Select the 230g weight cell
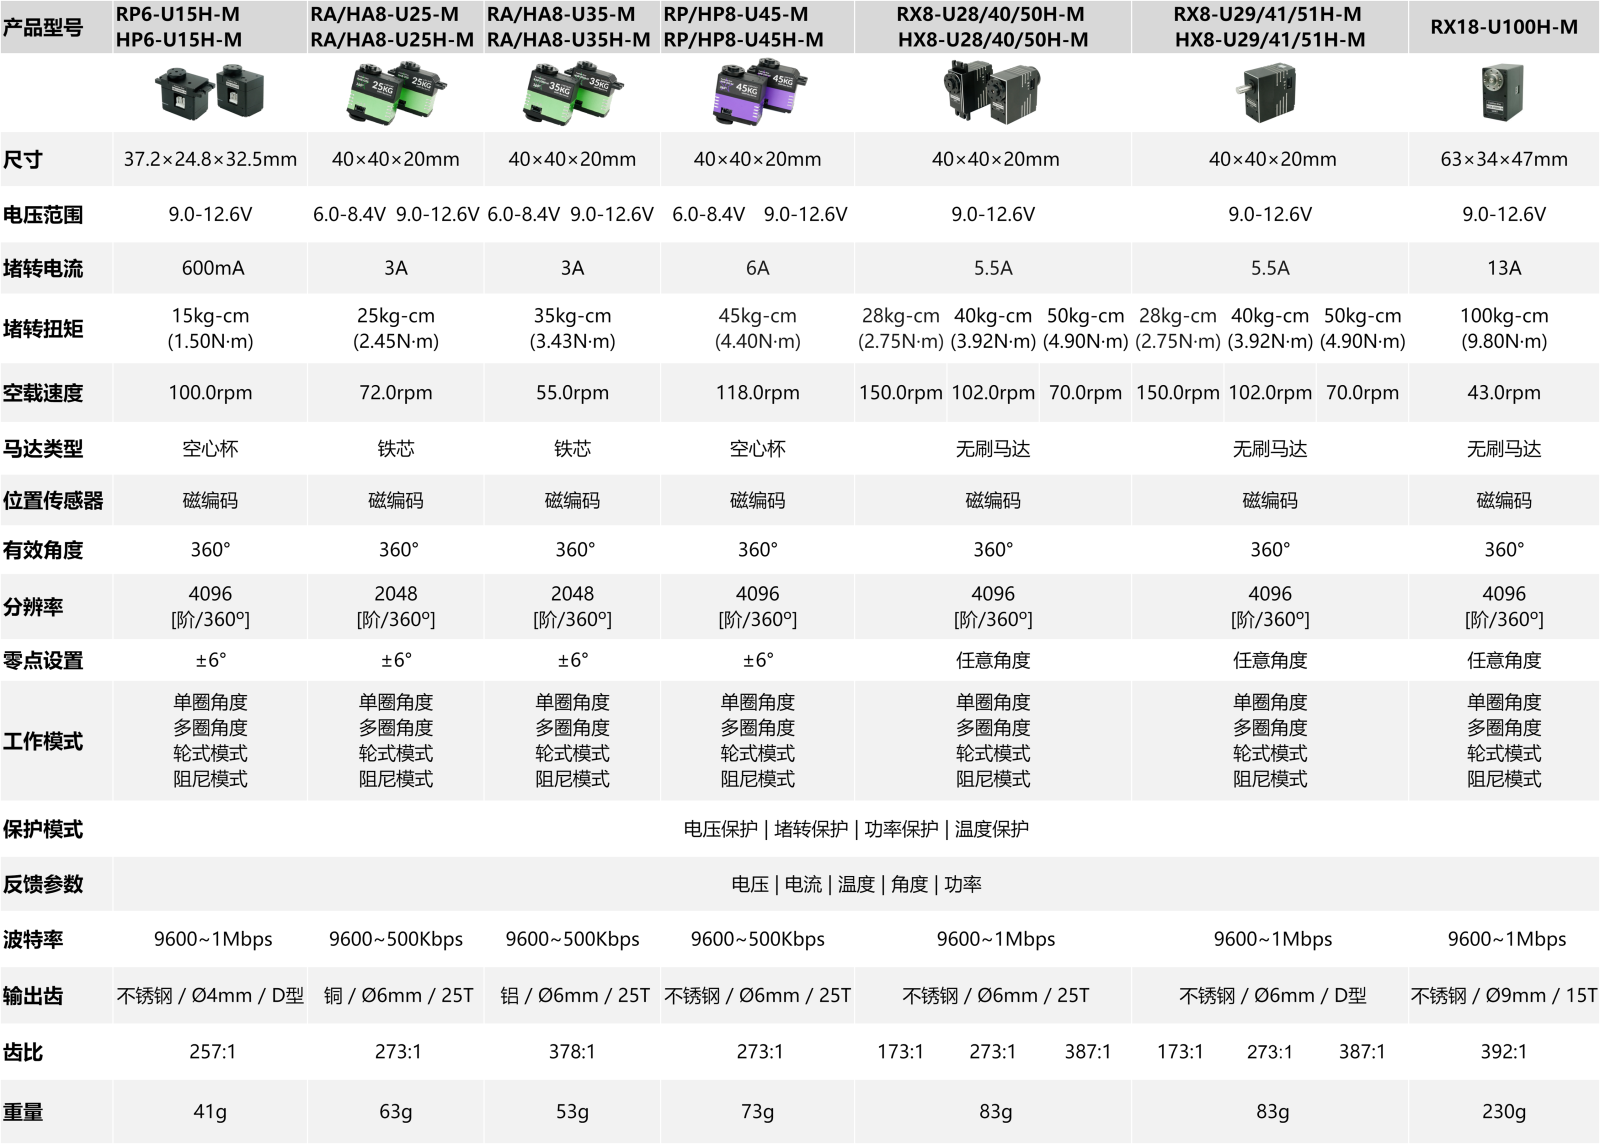This screenshot has height=1144, width=1600. click(x=1503, y=1111)
